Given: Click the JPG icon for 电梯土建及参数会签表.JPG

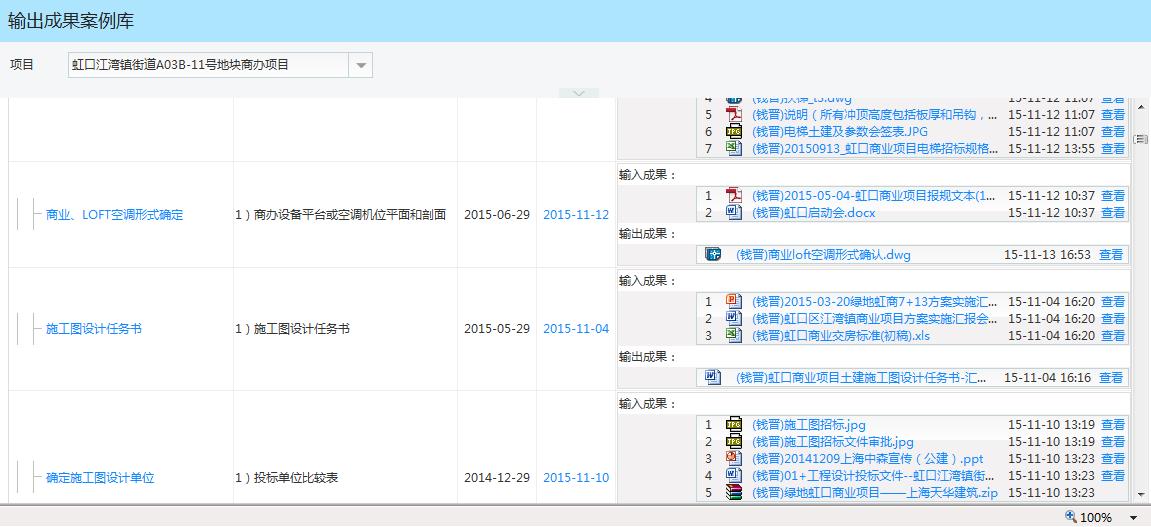Looking at the screenshot, I should [734, 132].
